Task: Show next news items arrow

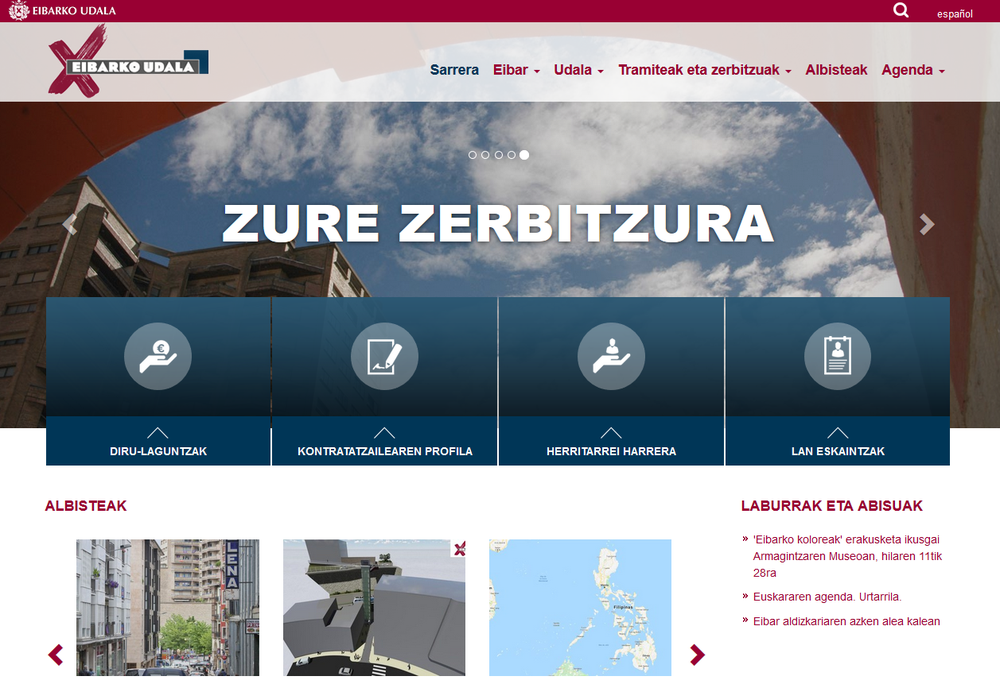Action: tap(697, 655)
